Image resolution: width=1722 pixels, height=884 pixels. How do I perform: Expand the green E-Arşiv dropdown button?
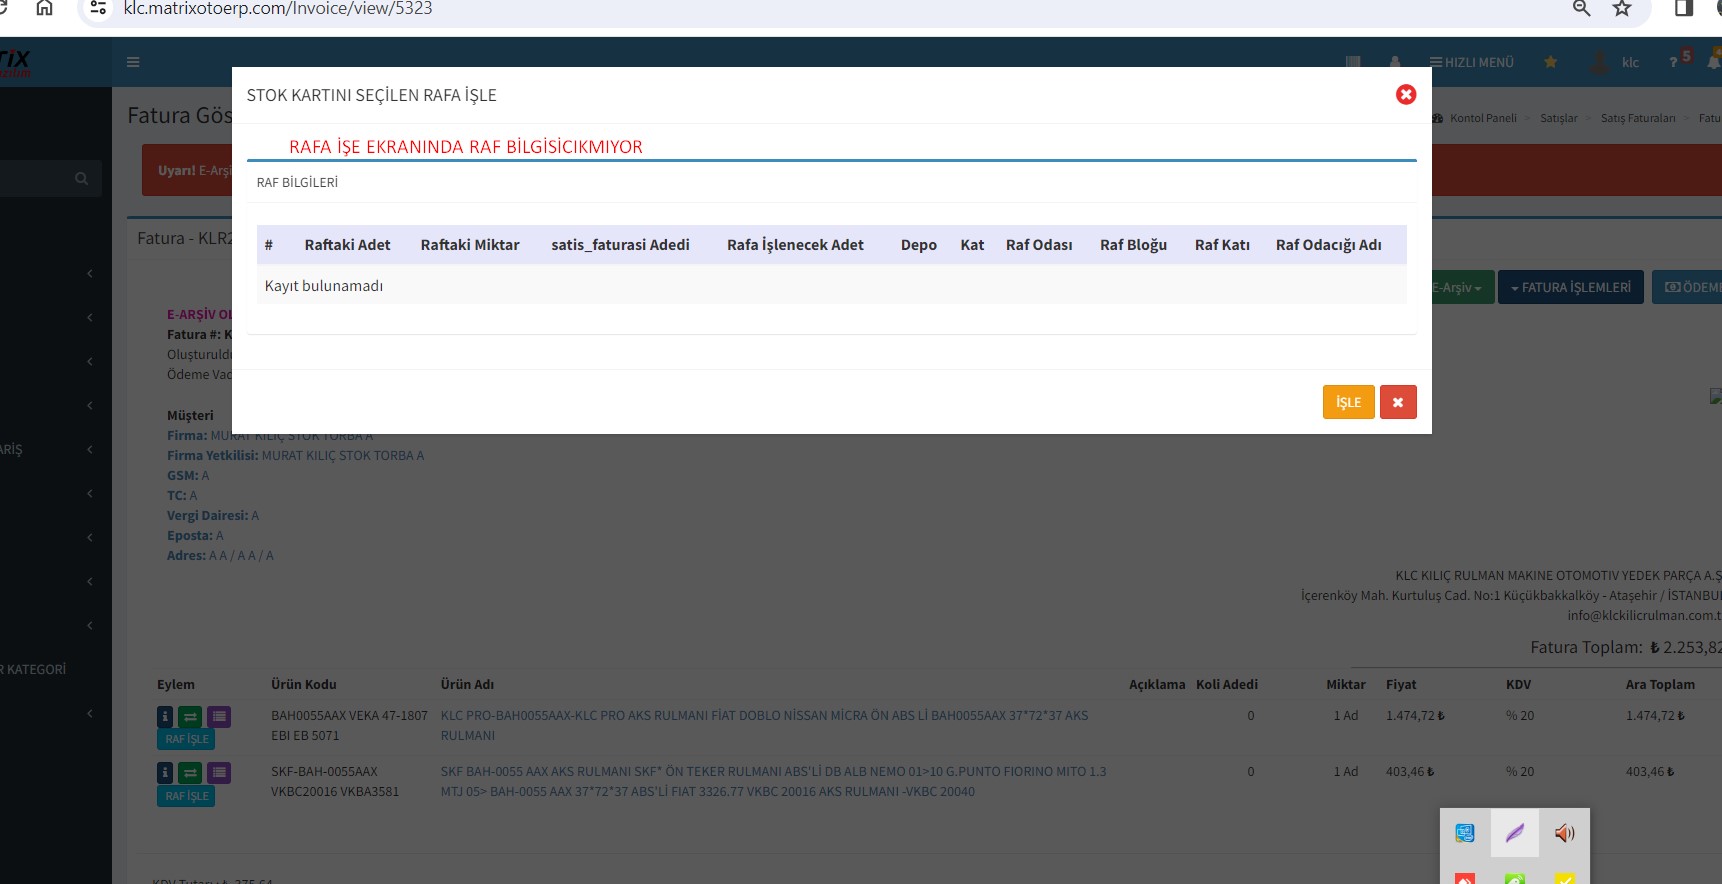click(x=1460, y=287)
